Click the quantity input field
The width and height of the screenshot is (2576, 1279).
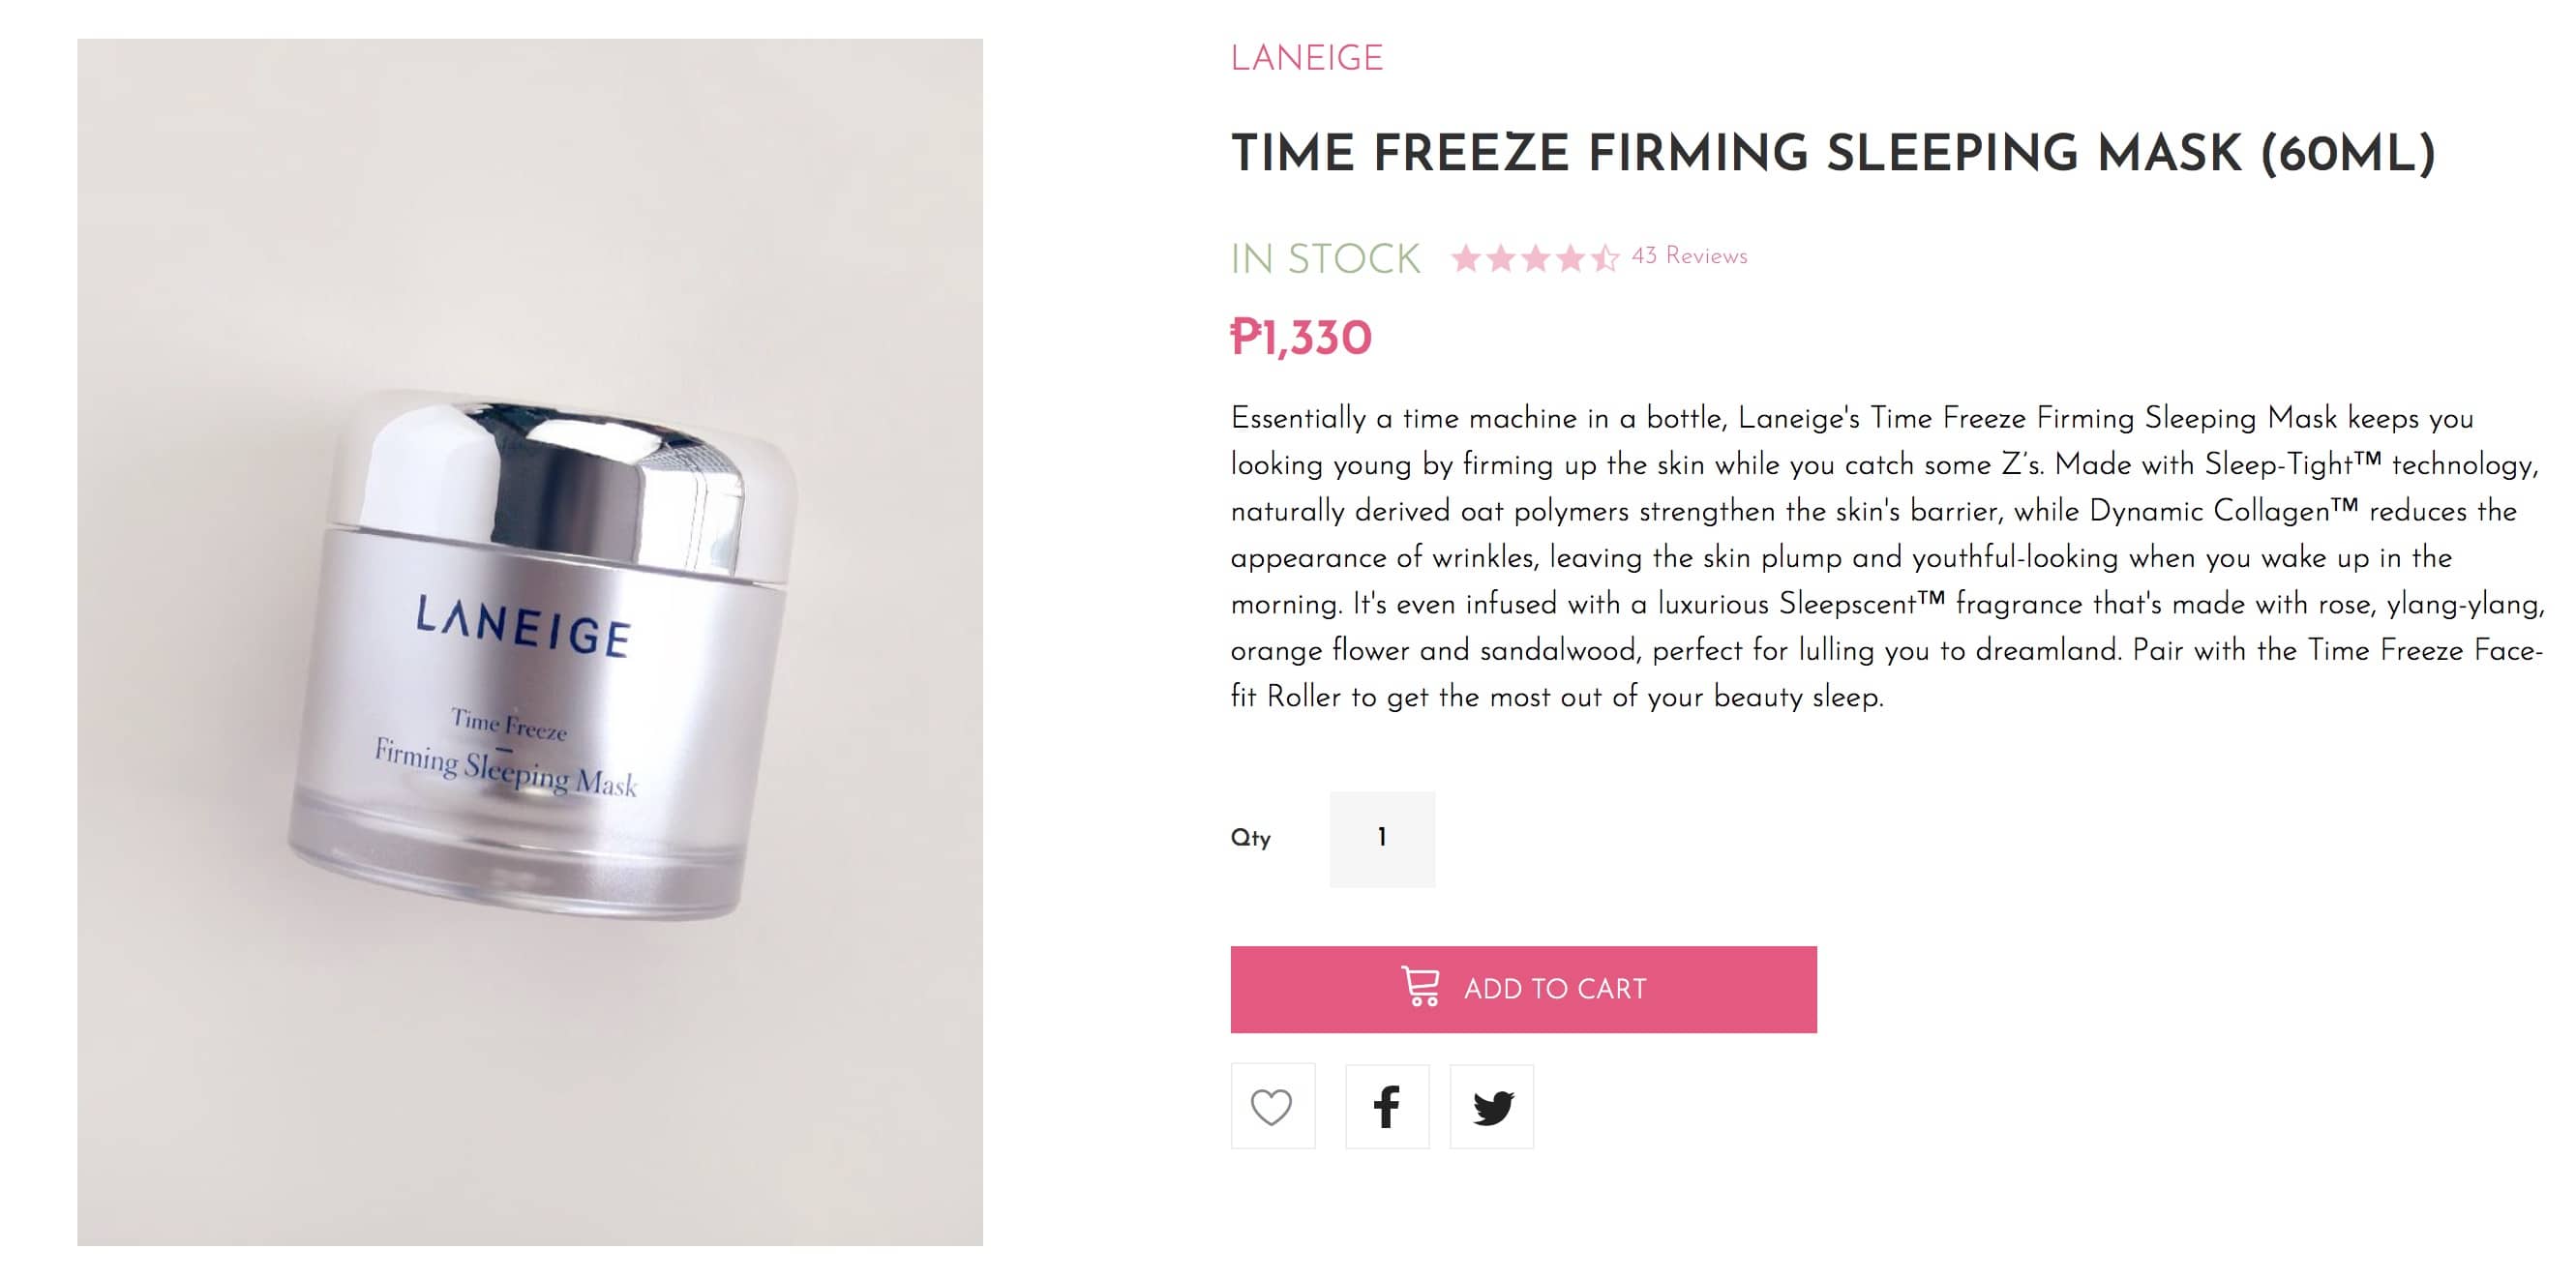point(1382,838)
